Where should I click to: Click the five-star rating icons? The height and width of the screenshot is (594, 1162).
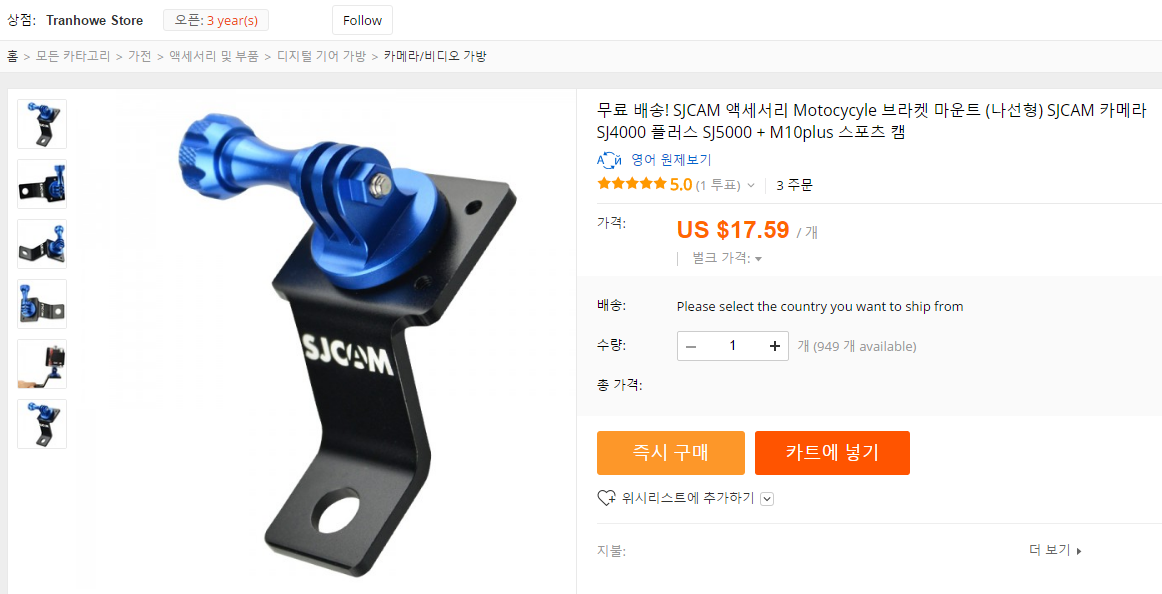(x=632, y=184)
